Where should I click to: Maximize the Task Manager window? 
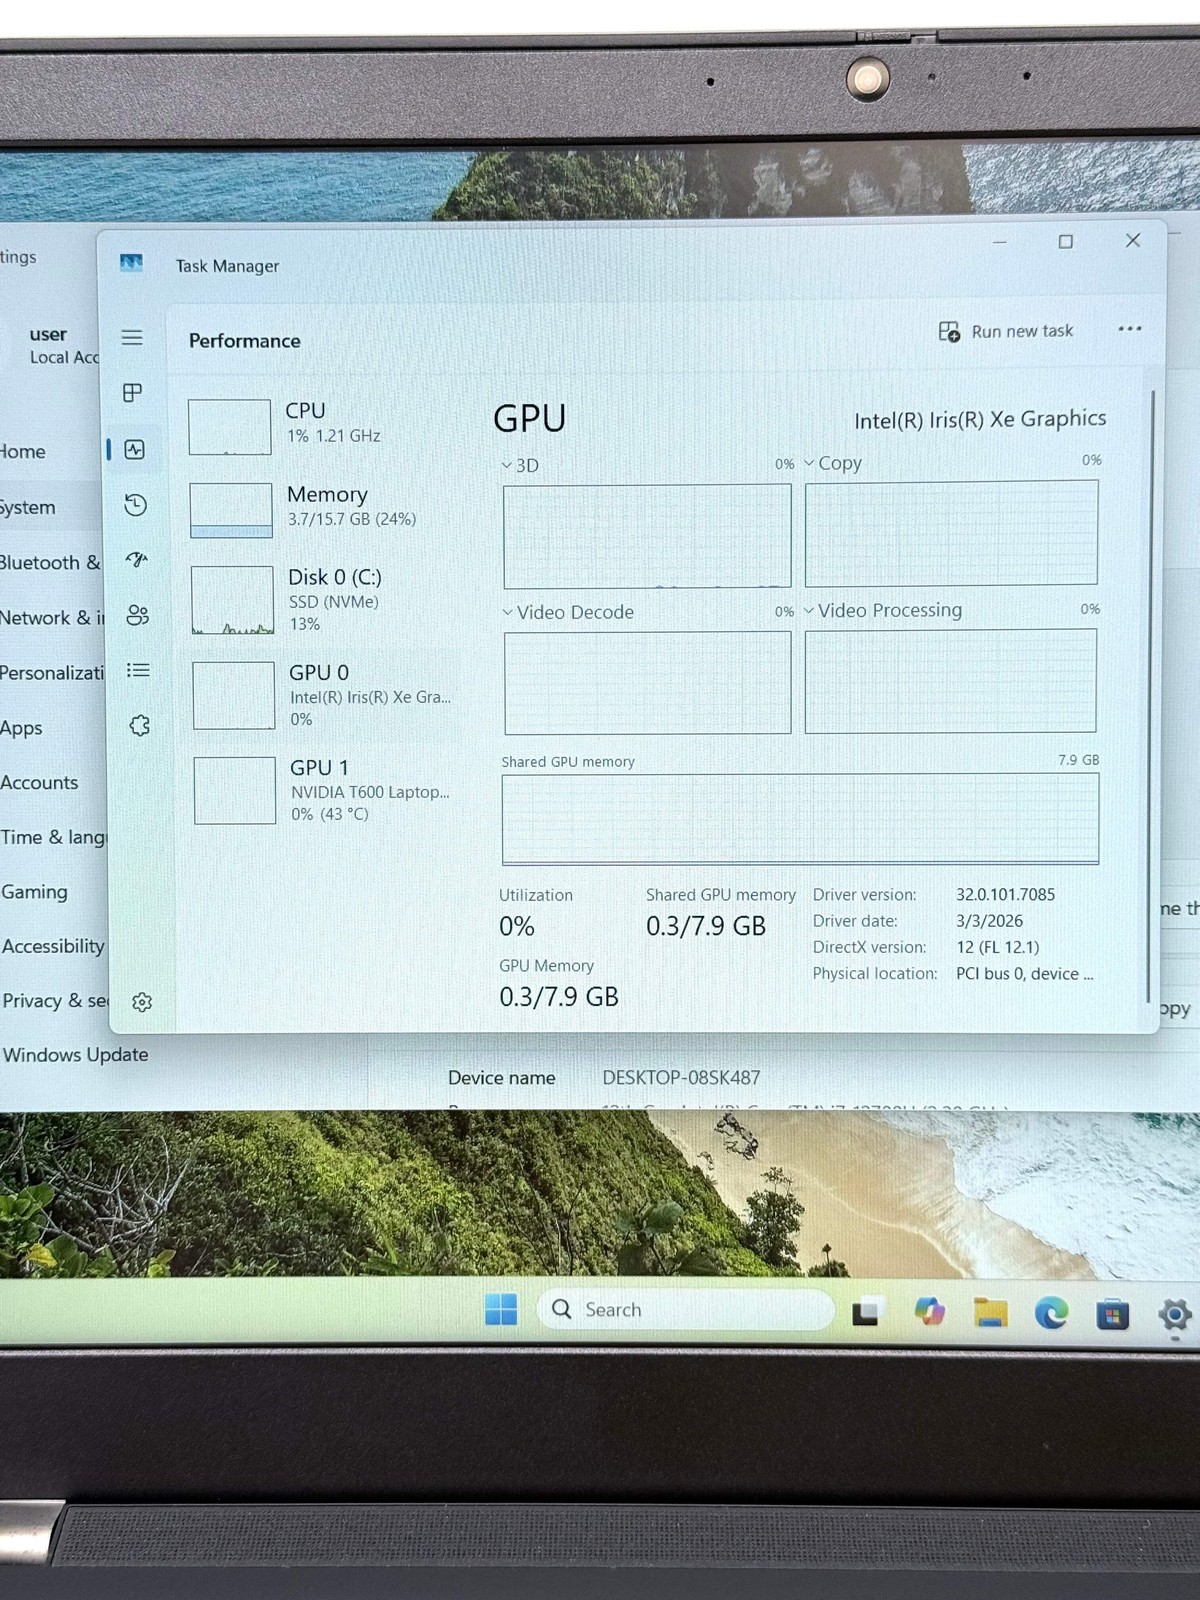click(x=1066, y=242)
